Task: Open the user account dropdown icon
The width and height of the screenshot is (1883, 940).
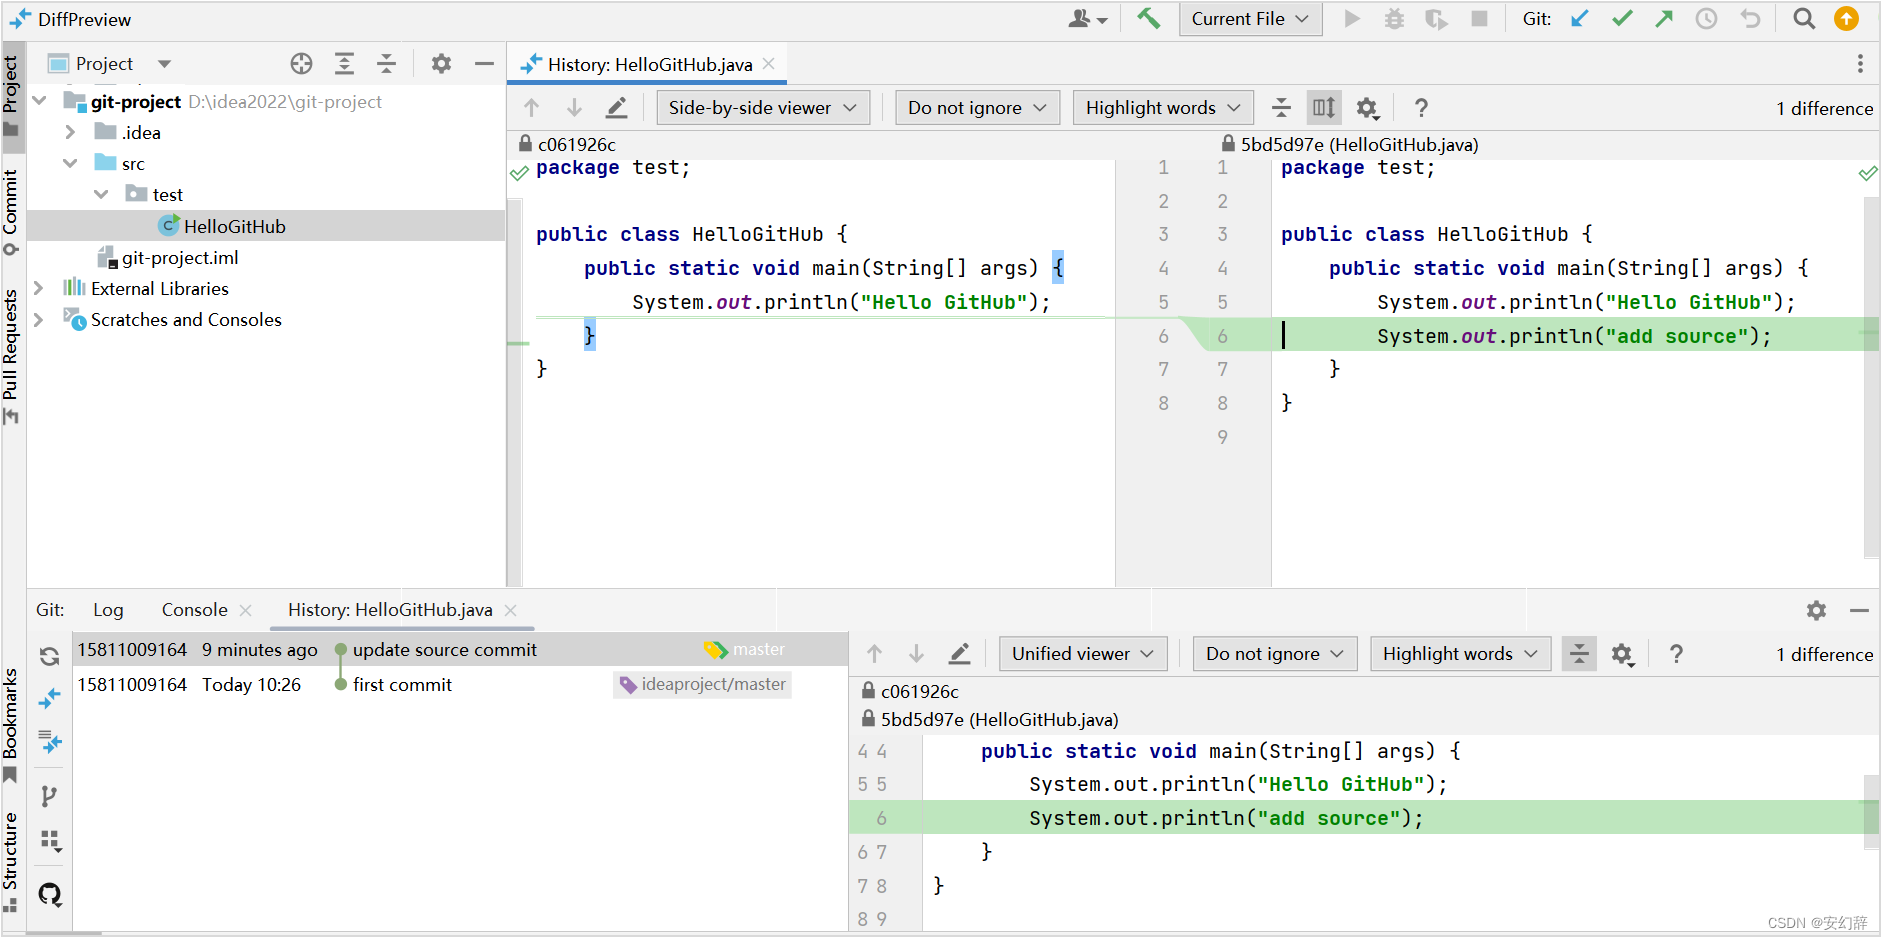Action: (x=1088, y=19)
